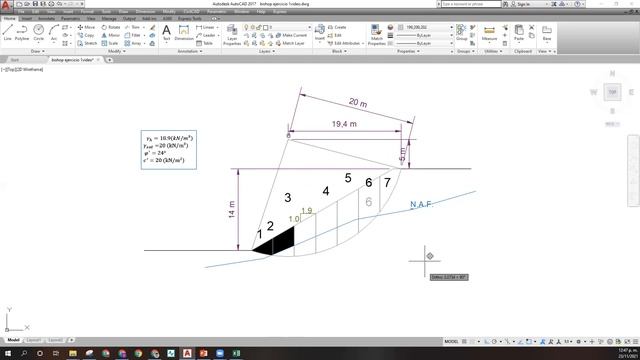
Task: Select the Circle tool
Action: 38,33
